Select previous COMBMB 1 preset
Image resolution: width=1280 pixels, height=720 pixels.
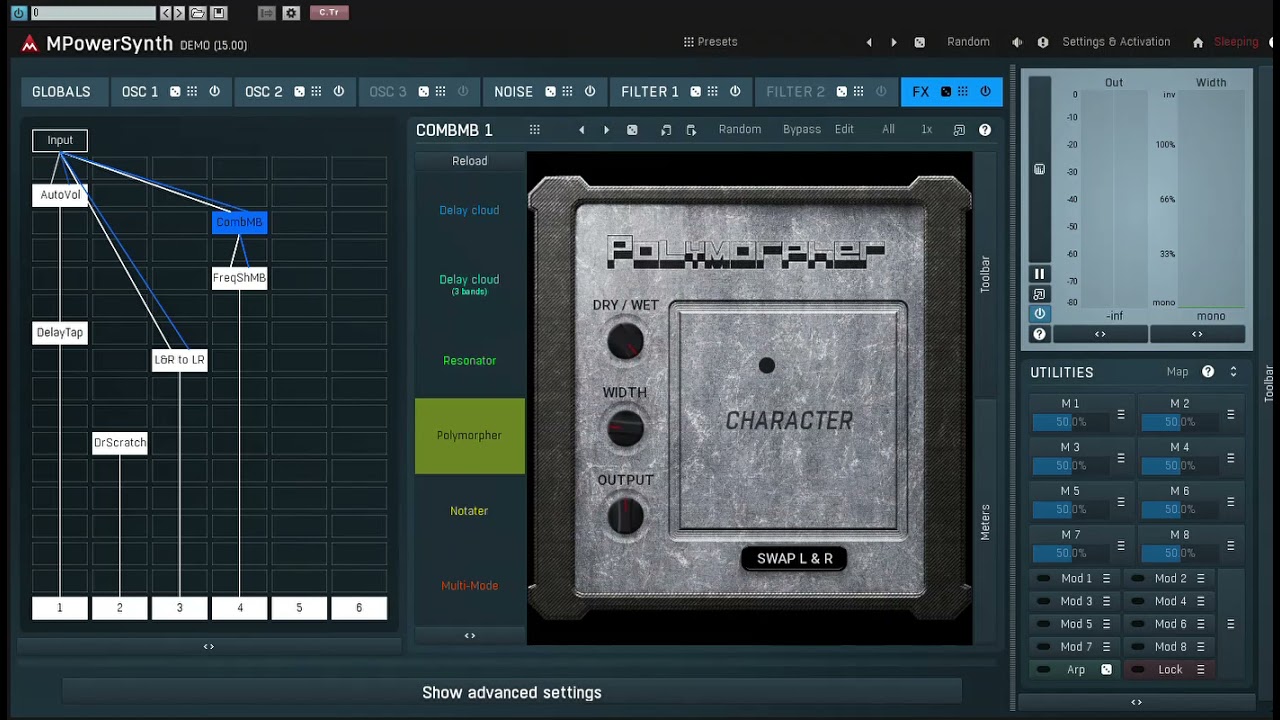pyautogui.click(x=582, y=130)
